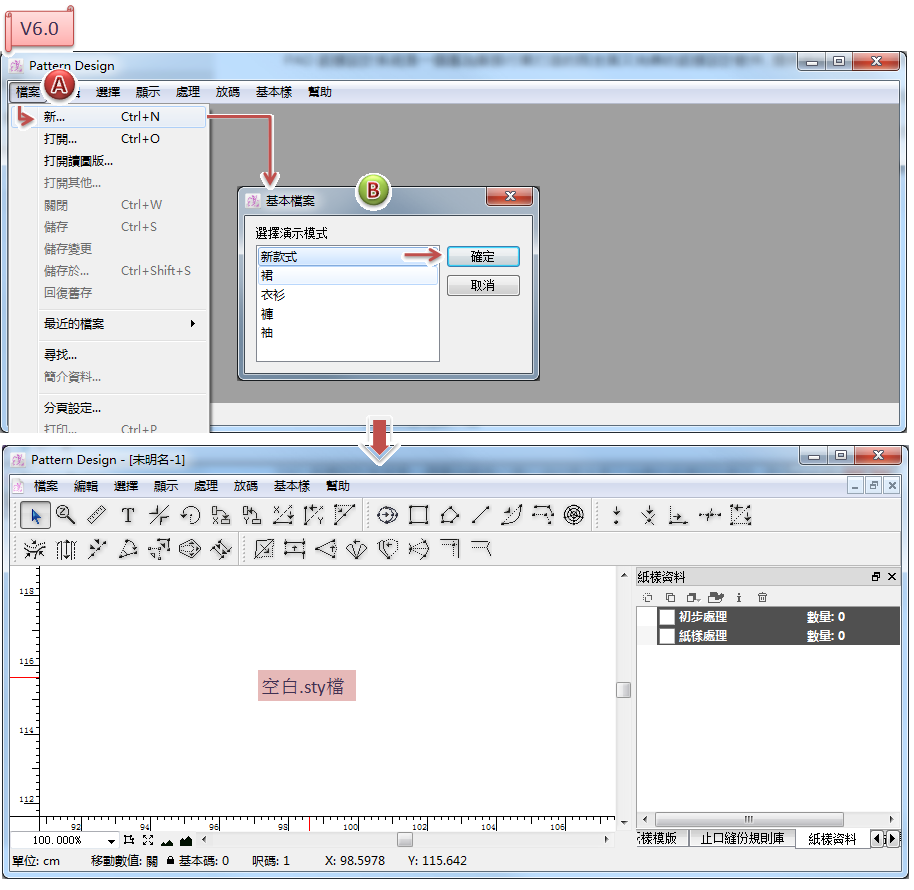The height and width of the screenshot is (890, 914).
Task: Switch to the 止口縫份規則庫 tab
Action: (742, 839)
